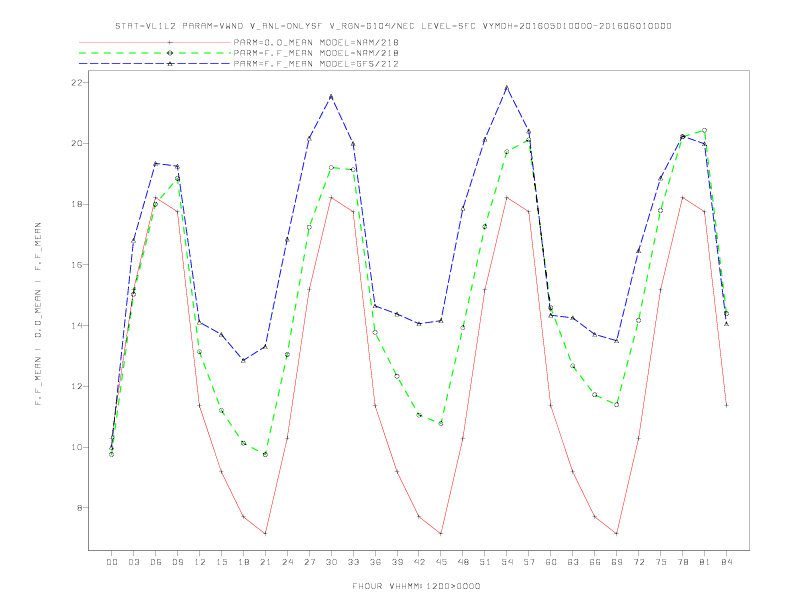Click the red solid legend line sample
792x612 pixels.
point(155,42)
